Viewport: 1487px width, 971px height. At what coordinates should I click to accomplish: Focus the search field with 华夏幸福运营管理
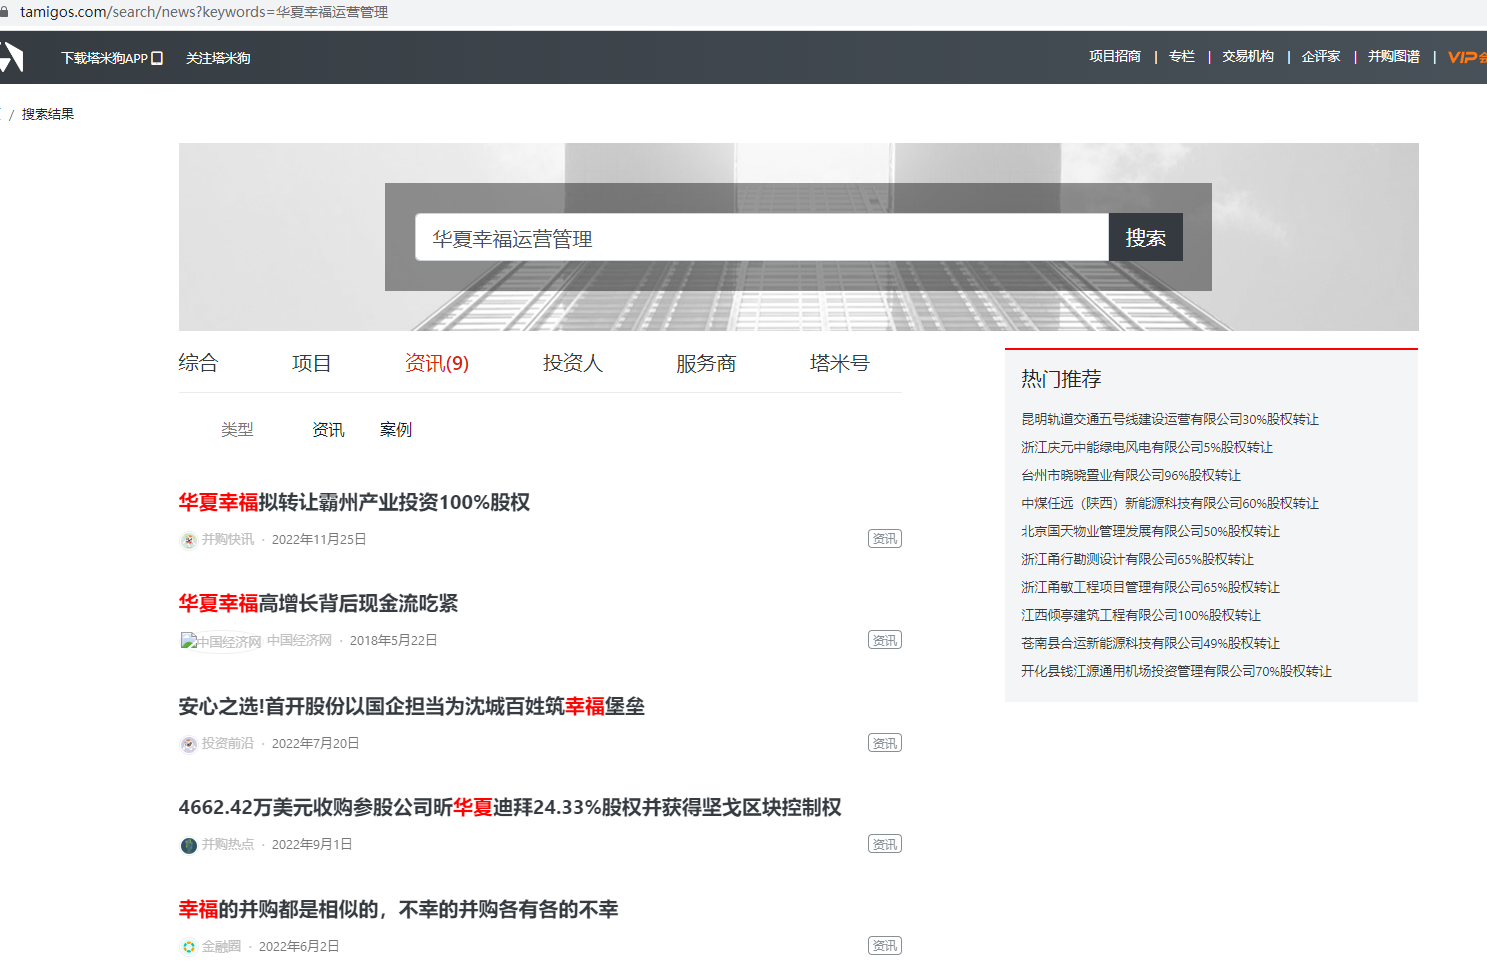(x=762, y=238)
